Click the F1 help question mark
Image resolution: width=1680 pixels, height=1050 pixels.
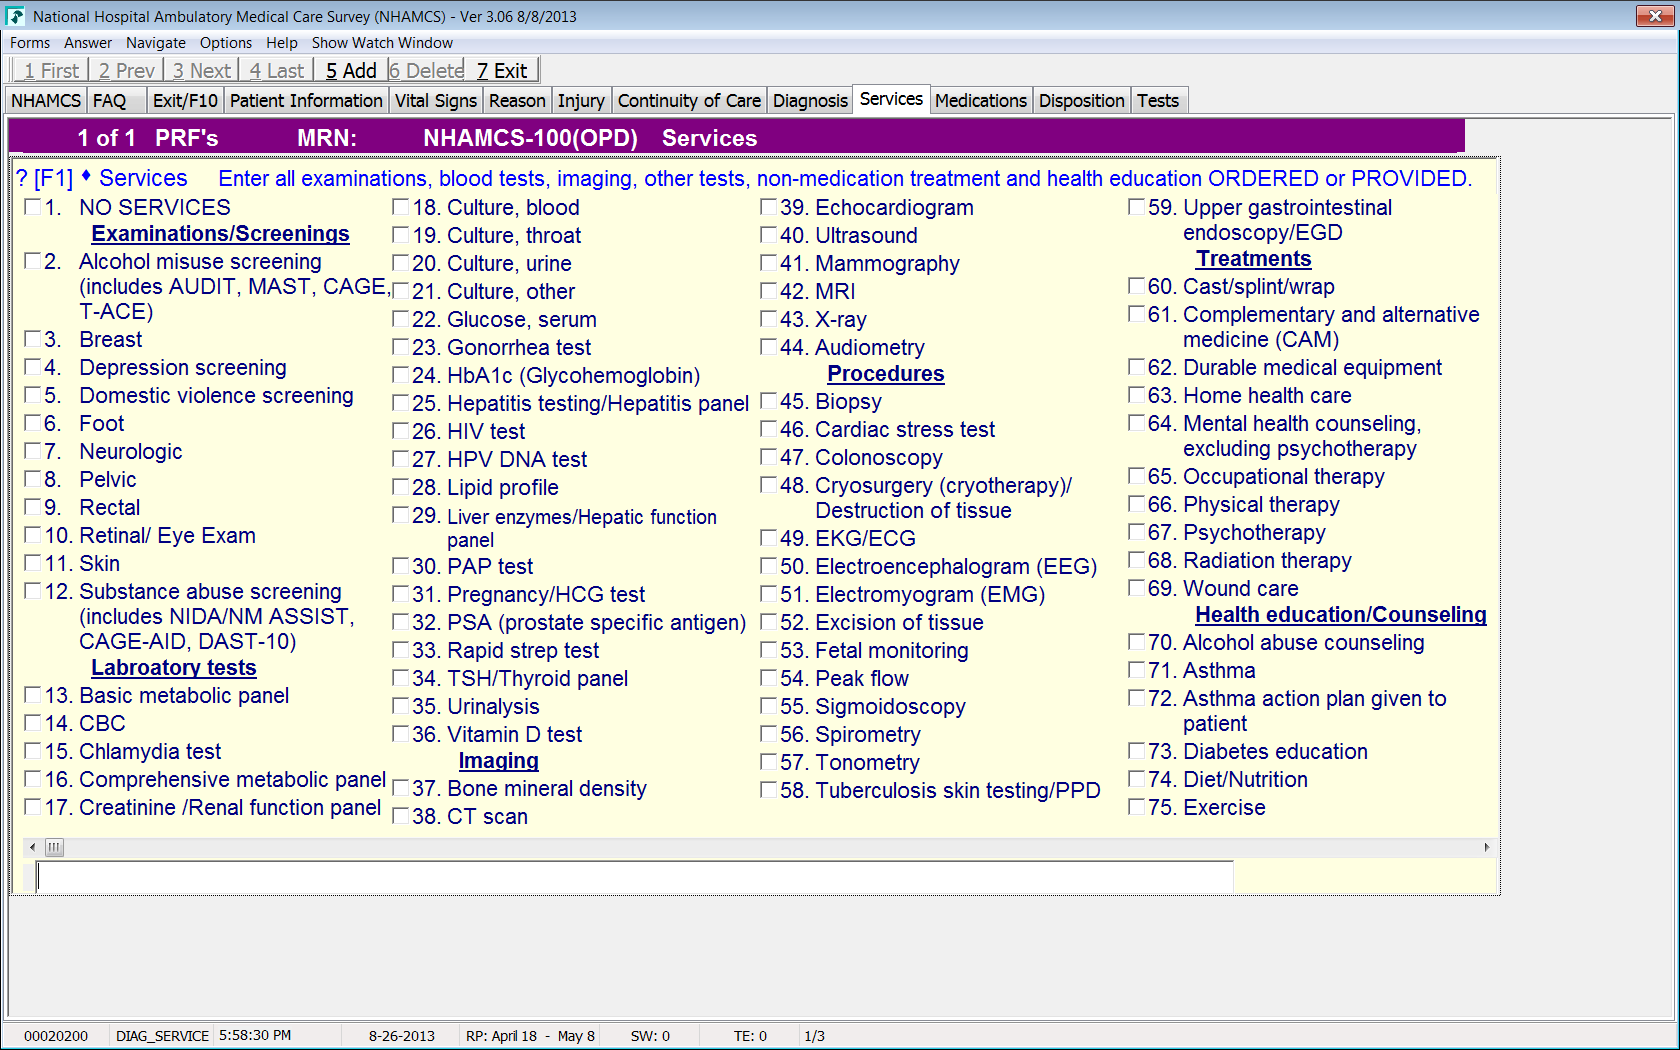coord(22,179)
